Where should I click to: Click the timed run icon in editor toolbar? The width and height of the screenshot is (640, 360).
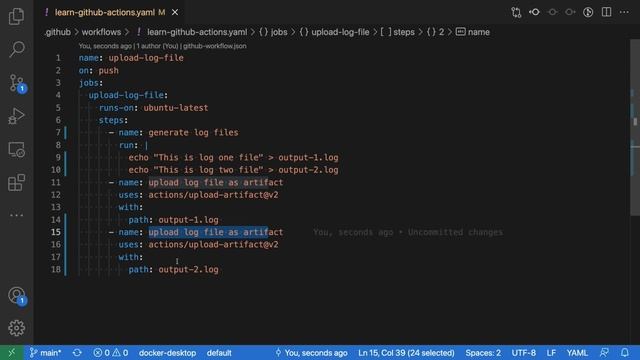point(588,12)
